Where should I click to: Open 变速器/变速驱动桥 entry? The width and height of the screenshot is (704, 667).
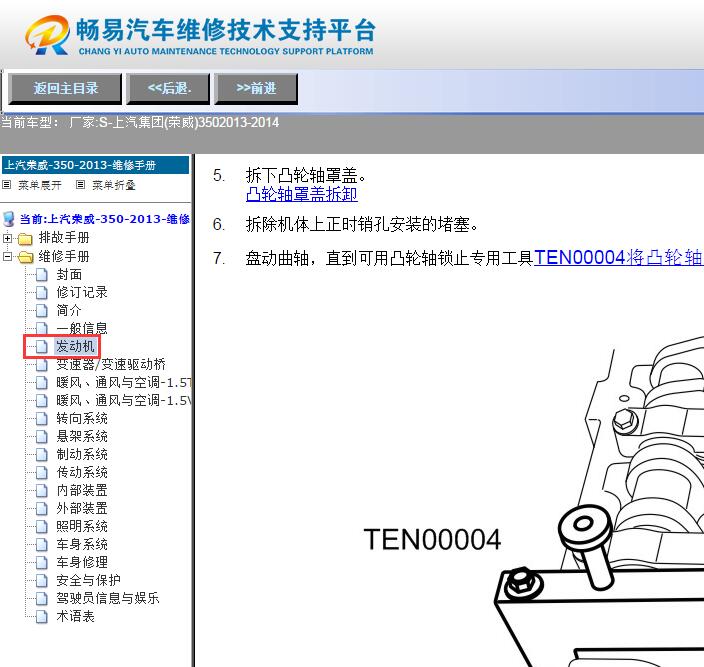point(111,364)
